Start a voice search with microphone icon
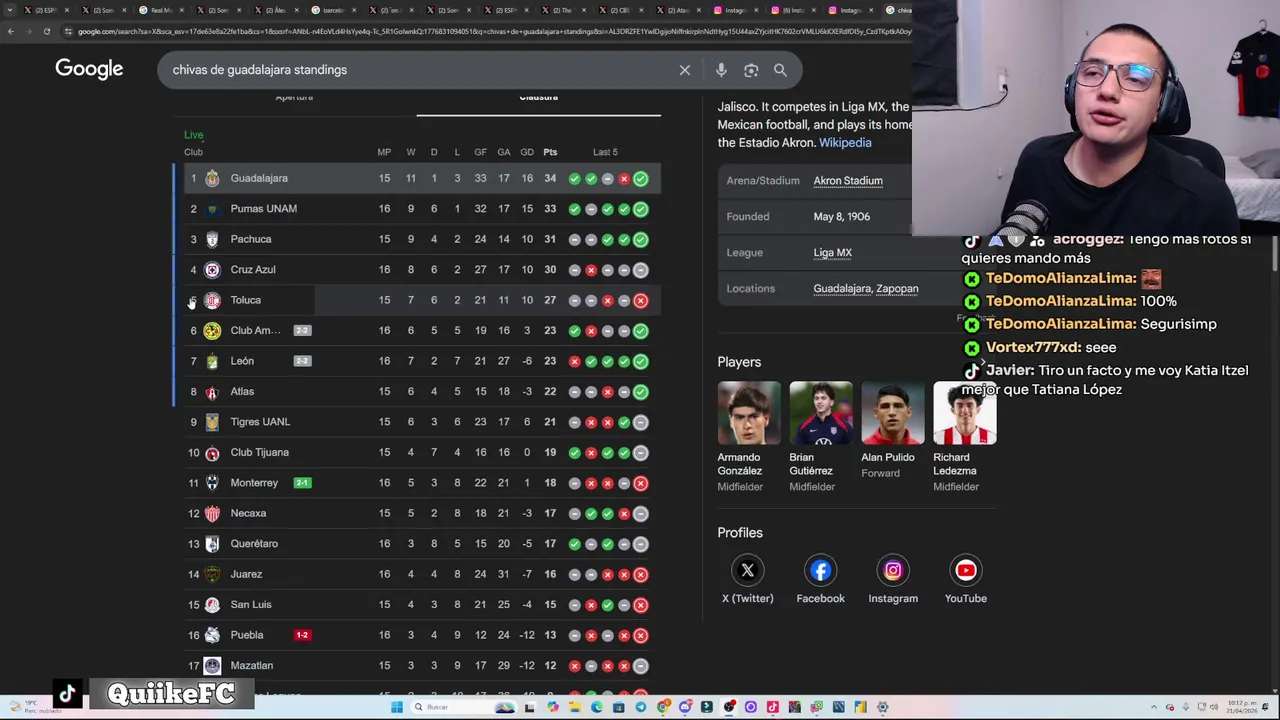1280x720 pixels. 721,70
